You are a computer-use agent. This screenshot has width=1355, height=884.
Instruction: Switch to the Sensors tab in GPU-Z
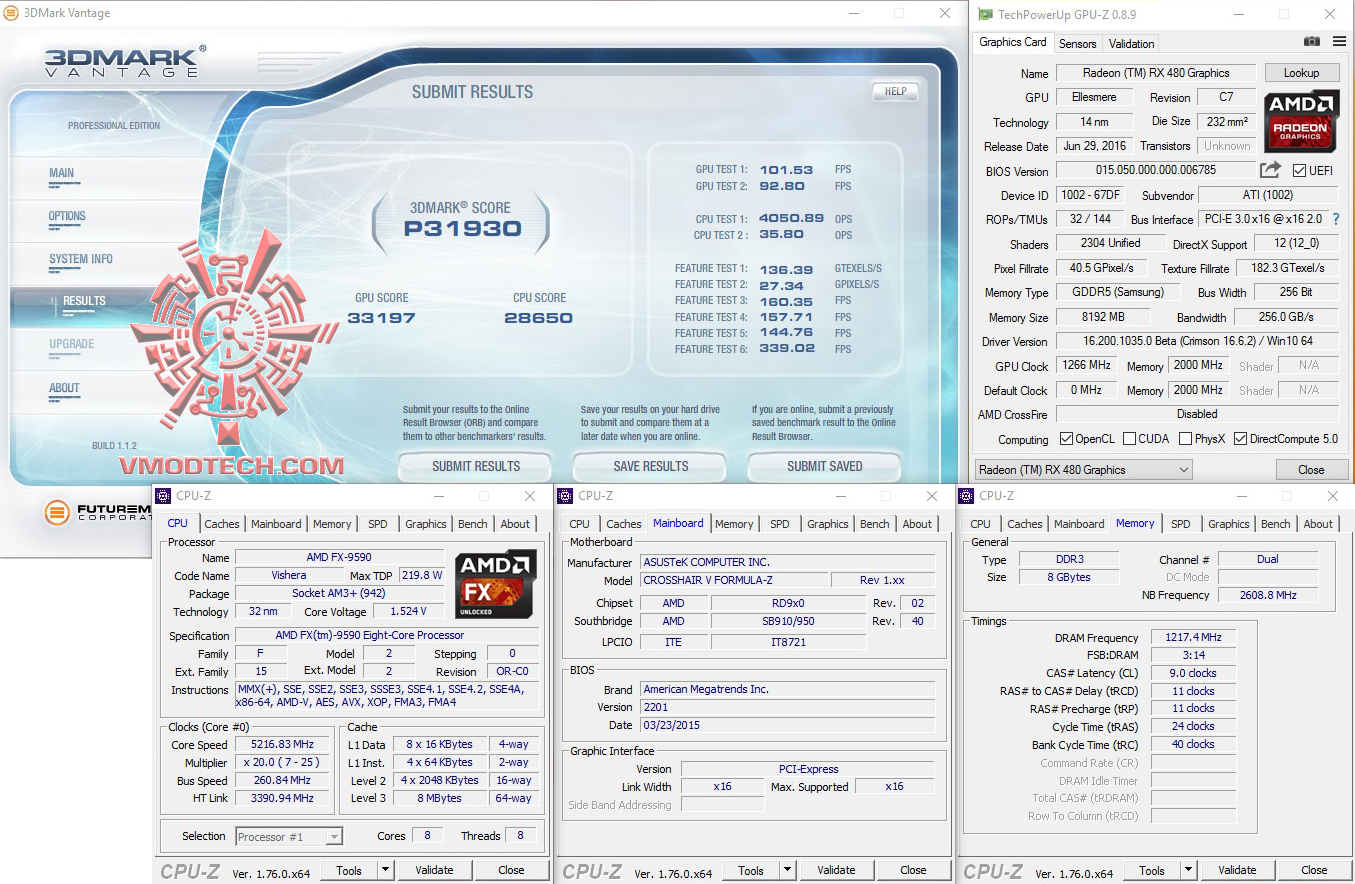(1077, 43)
